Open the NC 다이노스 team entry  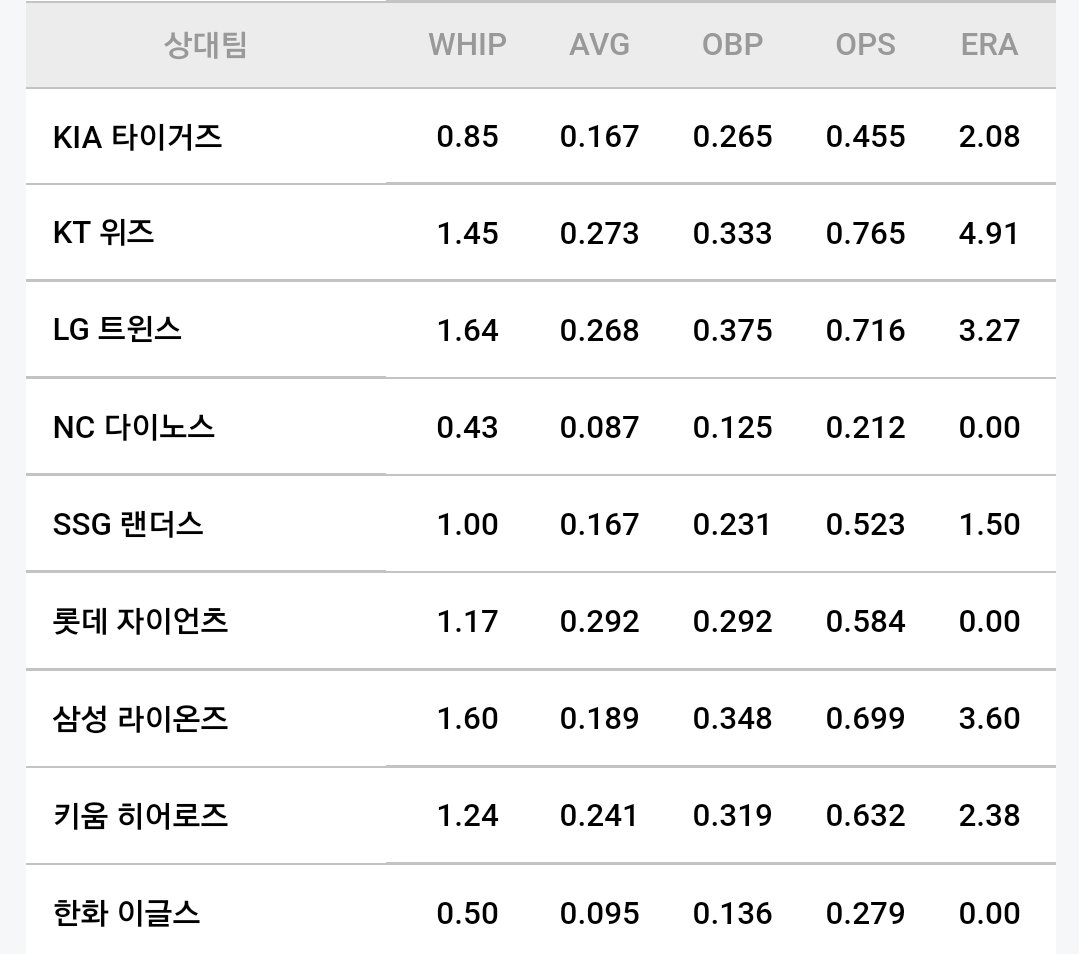coord(540,427)
